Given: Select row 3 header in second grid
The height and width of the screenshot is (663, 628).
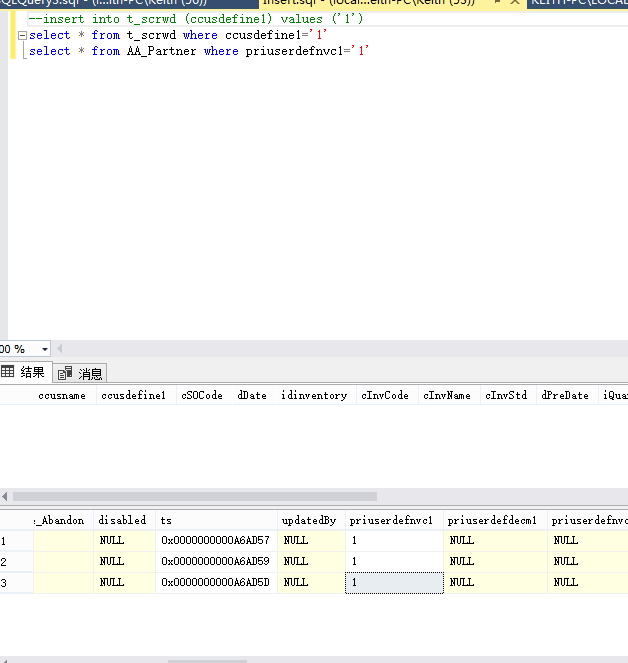Looking at the screenshot, I should tap(16, 583).
